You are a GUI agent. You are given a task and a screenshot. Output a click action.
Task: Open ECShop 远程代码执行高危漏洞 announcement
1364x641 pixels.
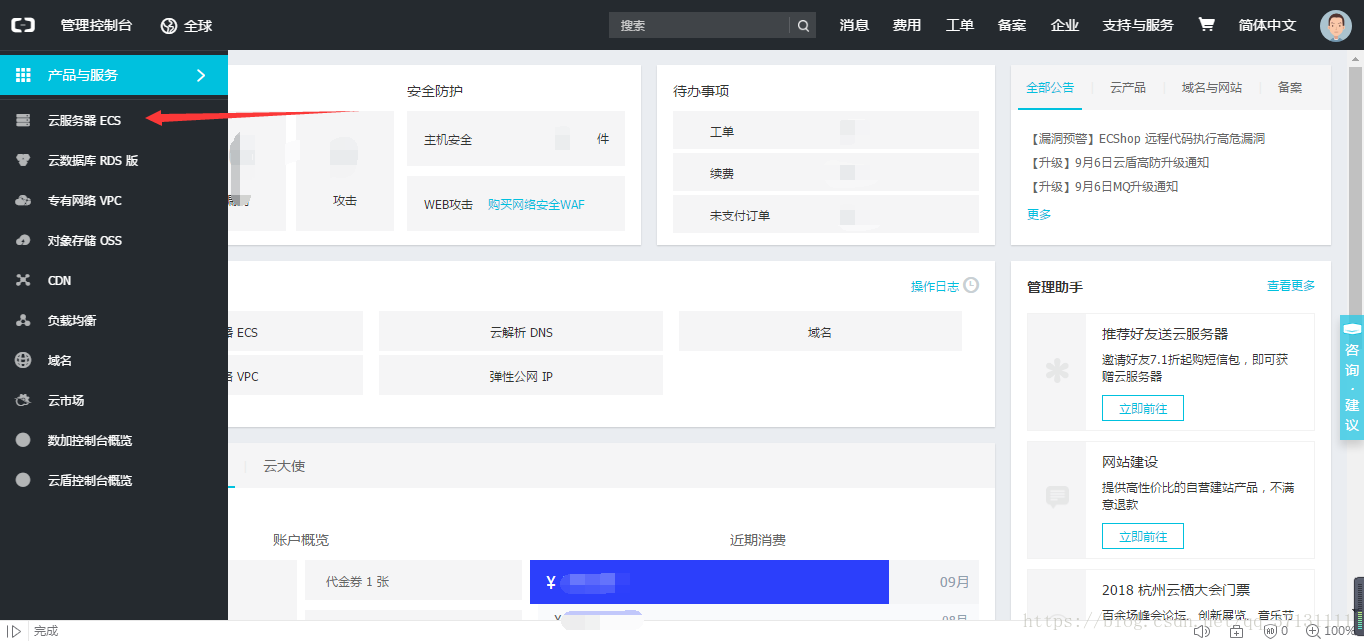1146,139
